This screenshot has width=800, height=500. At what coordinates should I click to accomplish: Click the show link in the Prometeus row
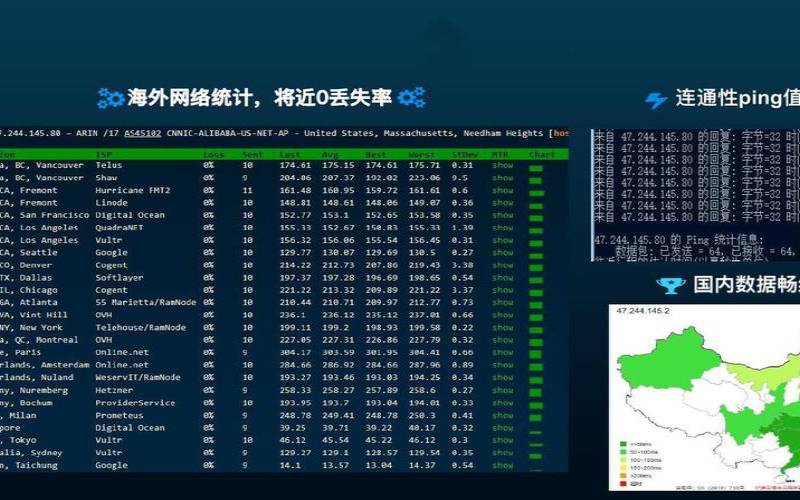pos(503,415)
